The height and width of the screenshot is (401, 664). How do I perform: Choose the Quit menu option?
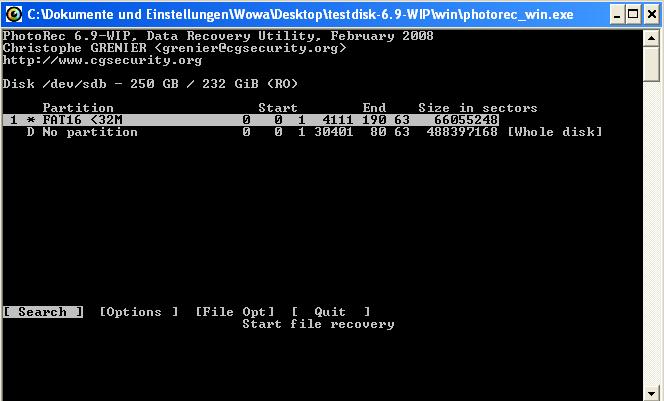pyautogui.click(x=331, y=312)
